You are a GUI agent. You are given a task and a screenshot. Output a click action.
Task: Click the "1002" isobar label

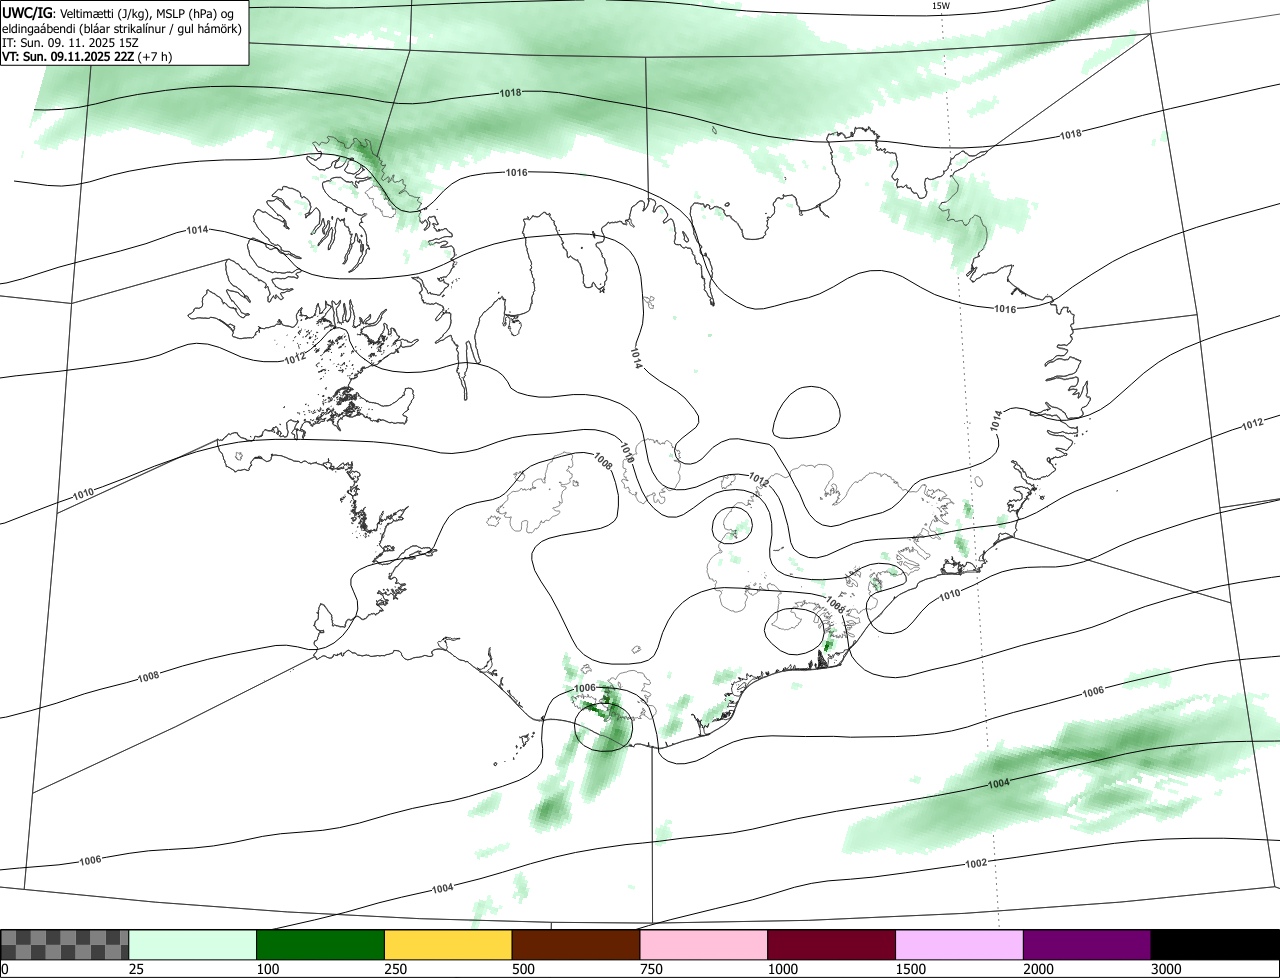click(x=977, y=863)
